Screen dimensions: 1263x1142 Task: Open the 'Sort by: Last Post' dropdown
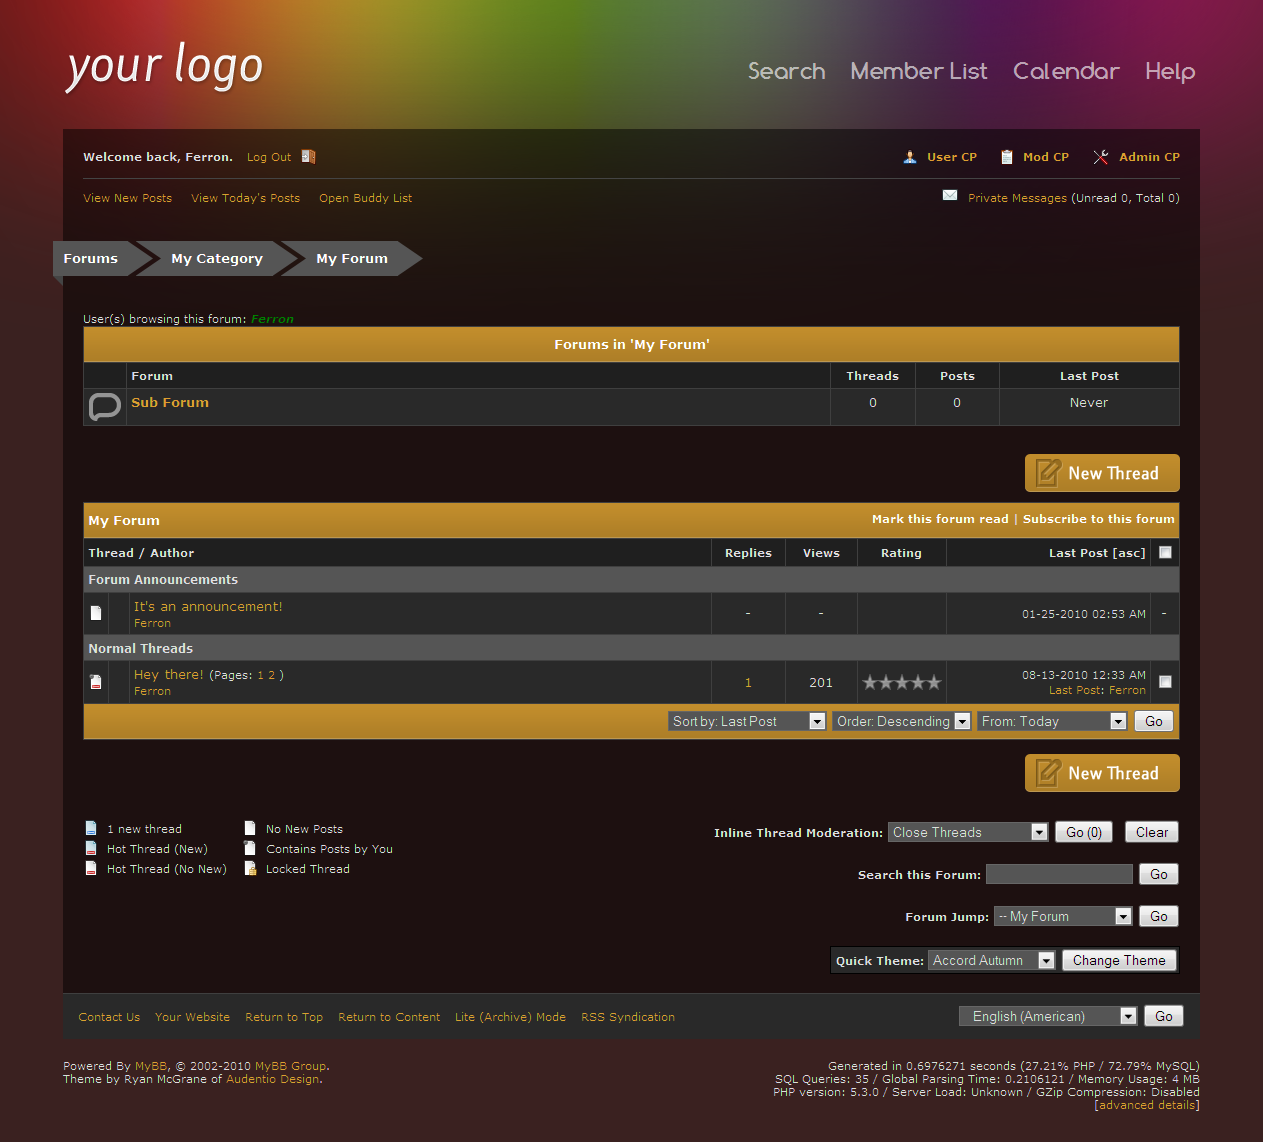747,721
